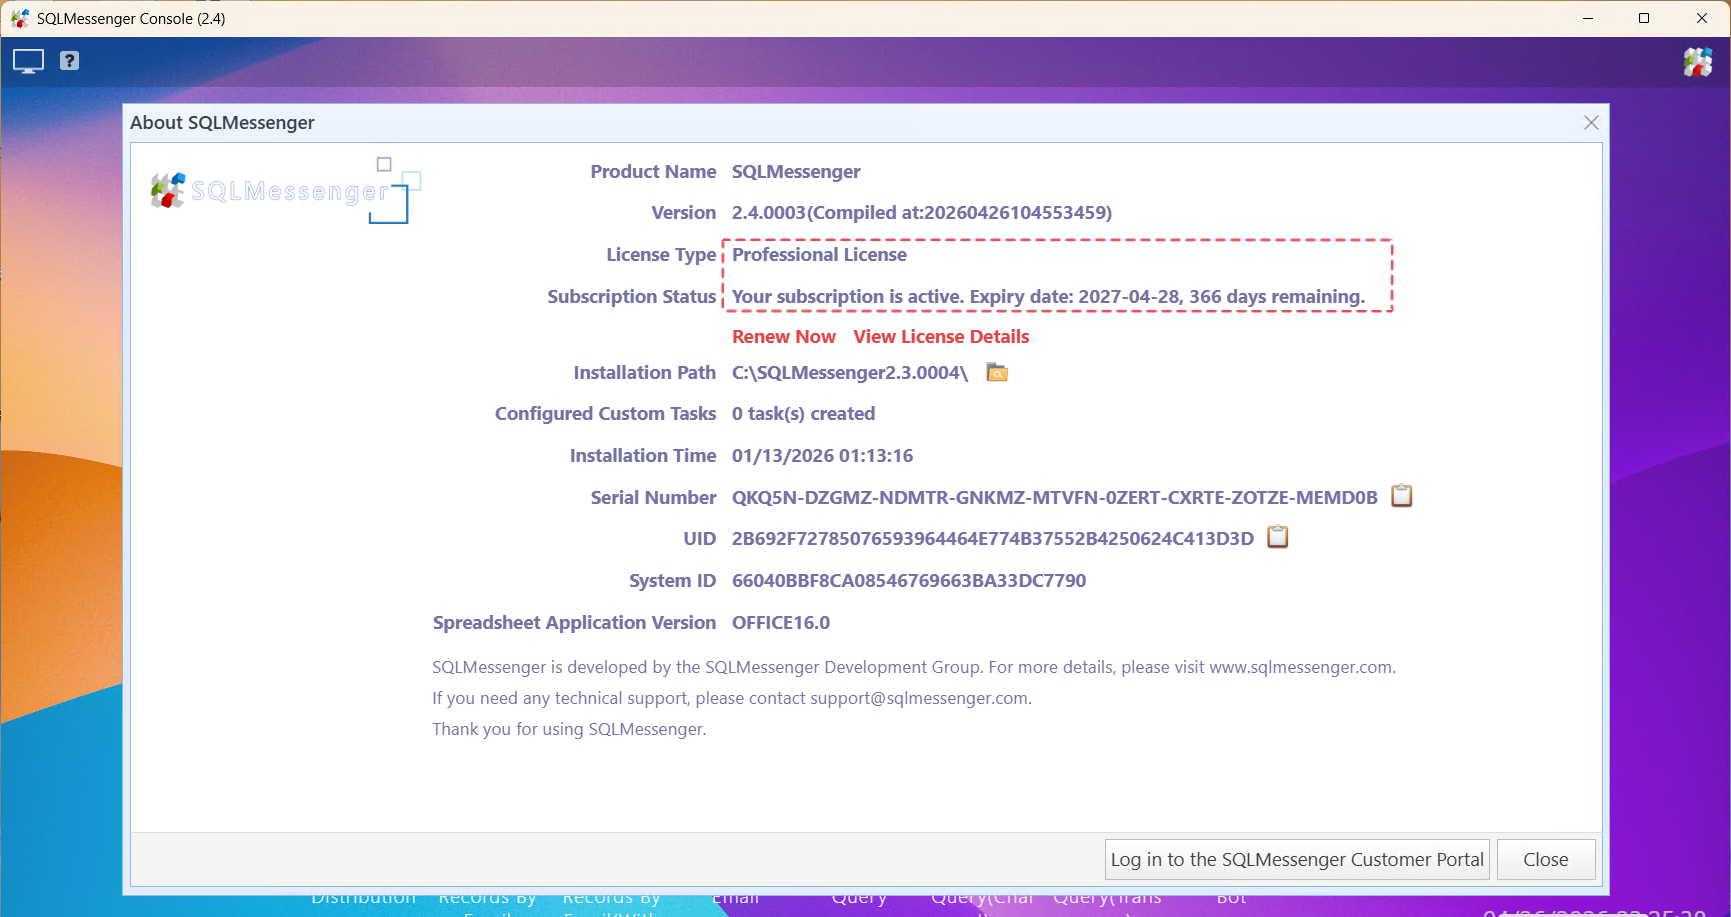Copy the UID using the clipboard icon
Image resolution: width=1731 pixels, height=917 pixels.
pyautogui.click(x=1277, y=537)
